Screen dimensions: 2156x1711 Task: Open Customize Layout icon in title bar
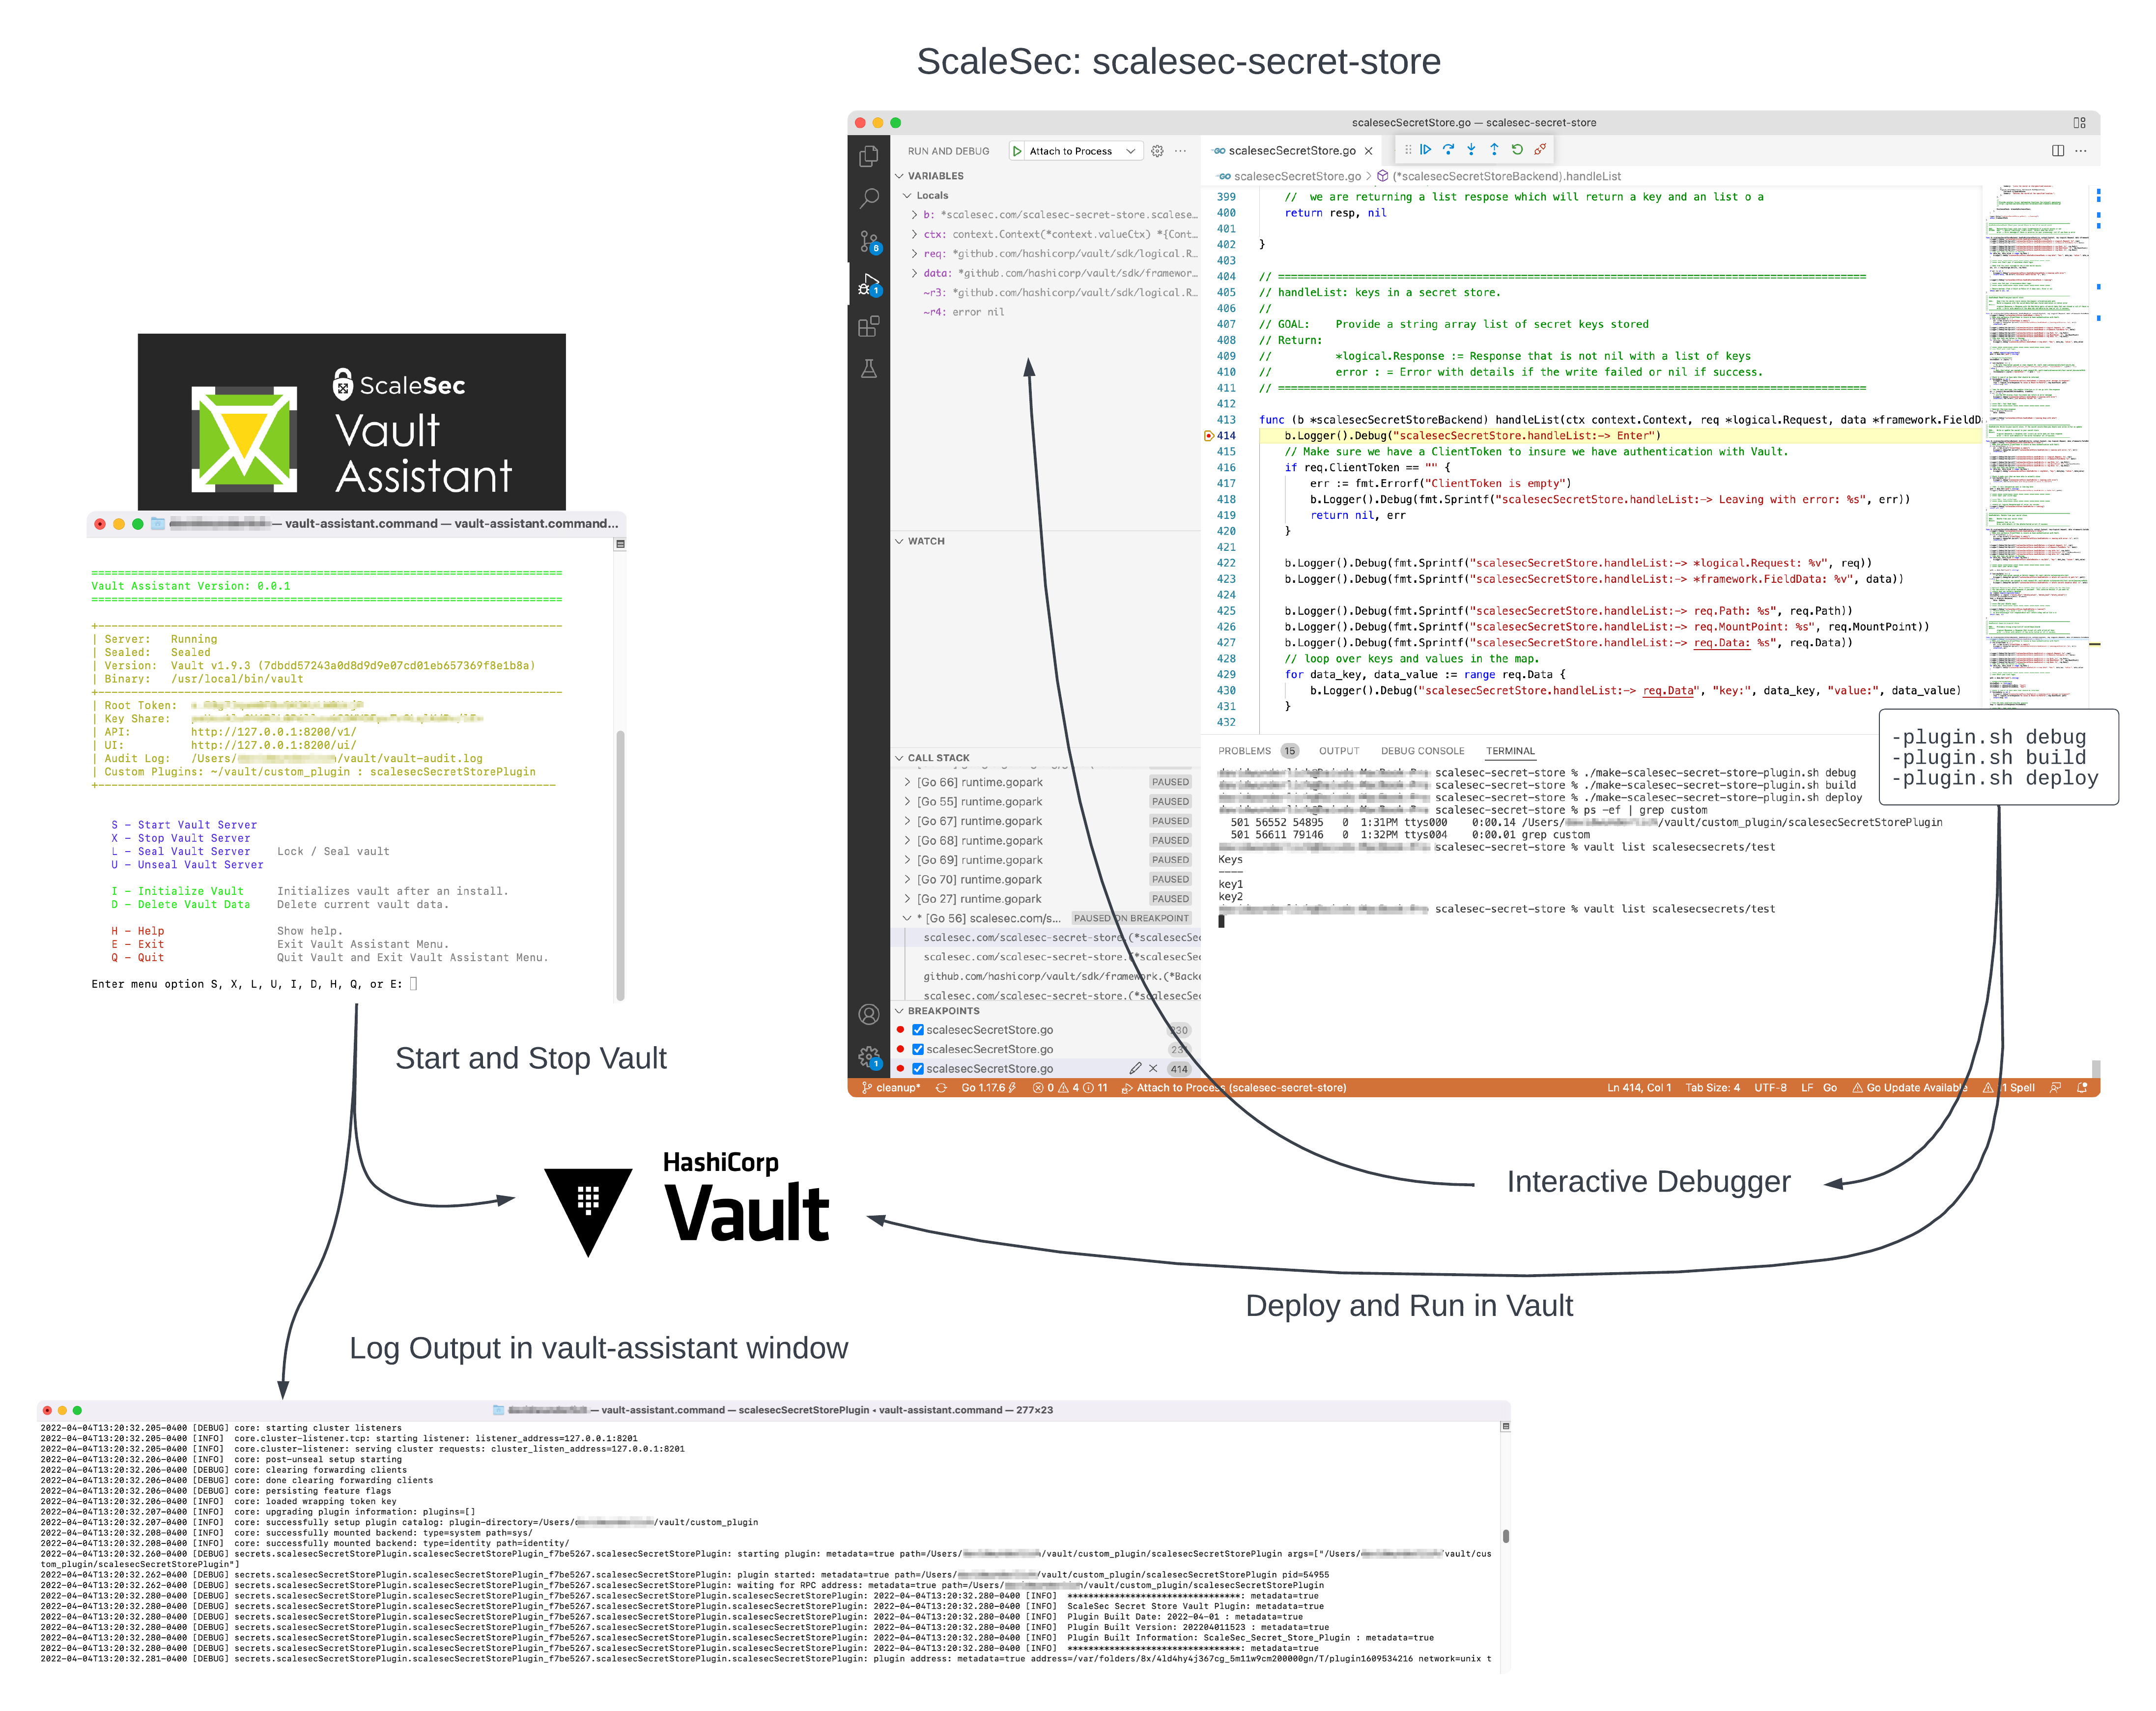(2079, 123)
